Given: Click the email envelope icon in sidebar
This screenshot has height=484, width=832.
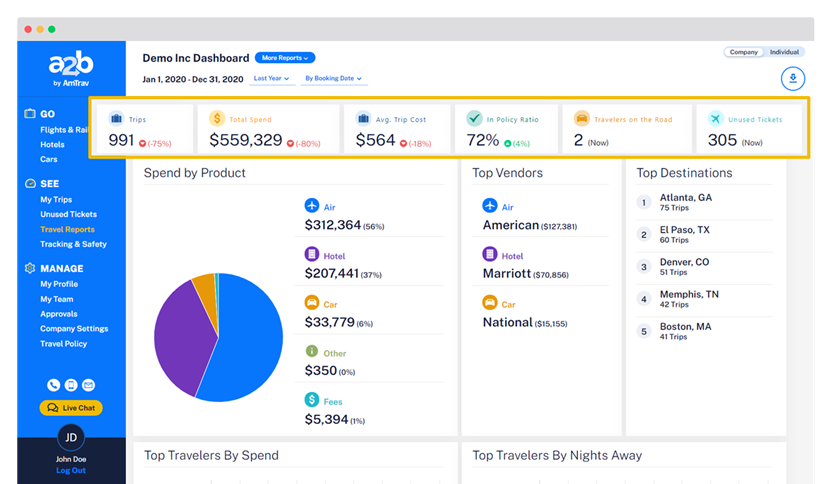Looking at the screenshot, I should pyautogui.click(x=88, y=385).
